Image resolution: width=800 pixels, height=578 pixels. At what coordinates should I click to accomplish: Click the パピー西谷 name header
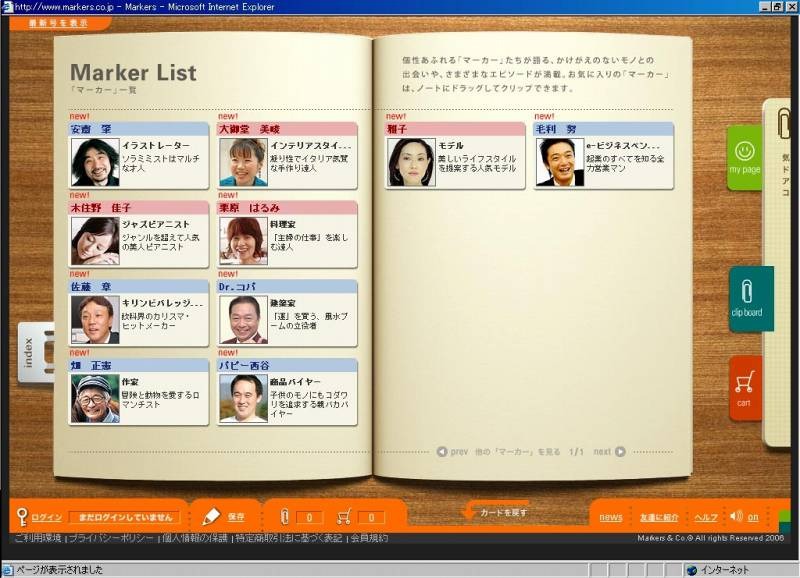(x=287, y=365)
